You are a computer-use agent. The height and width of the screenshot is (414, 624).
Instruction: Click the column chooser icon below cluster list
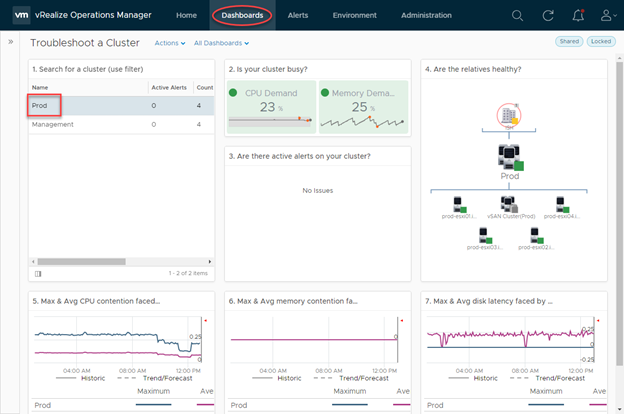click(x=38, y=273)
